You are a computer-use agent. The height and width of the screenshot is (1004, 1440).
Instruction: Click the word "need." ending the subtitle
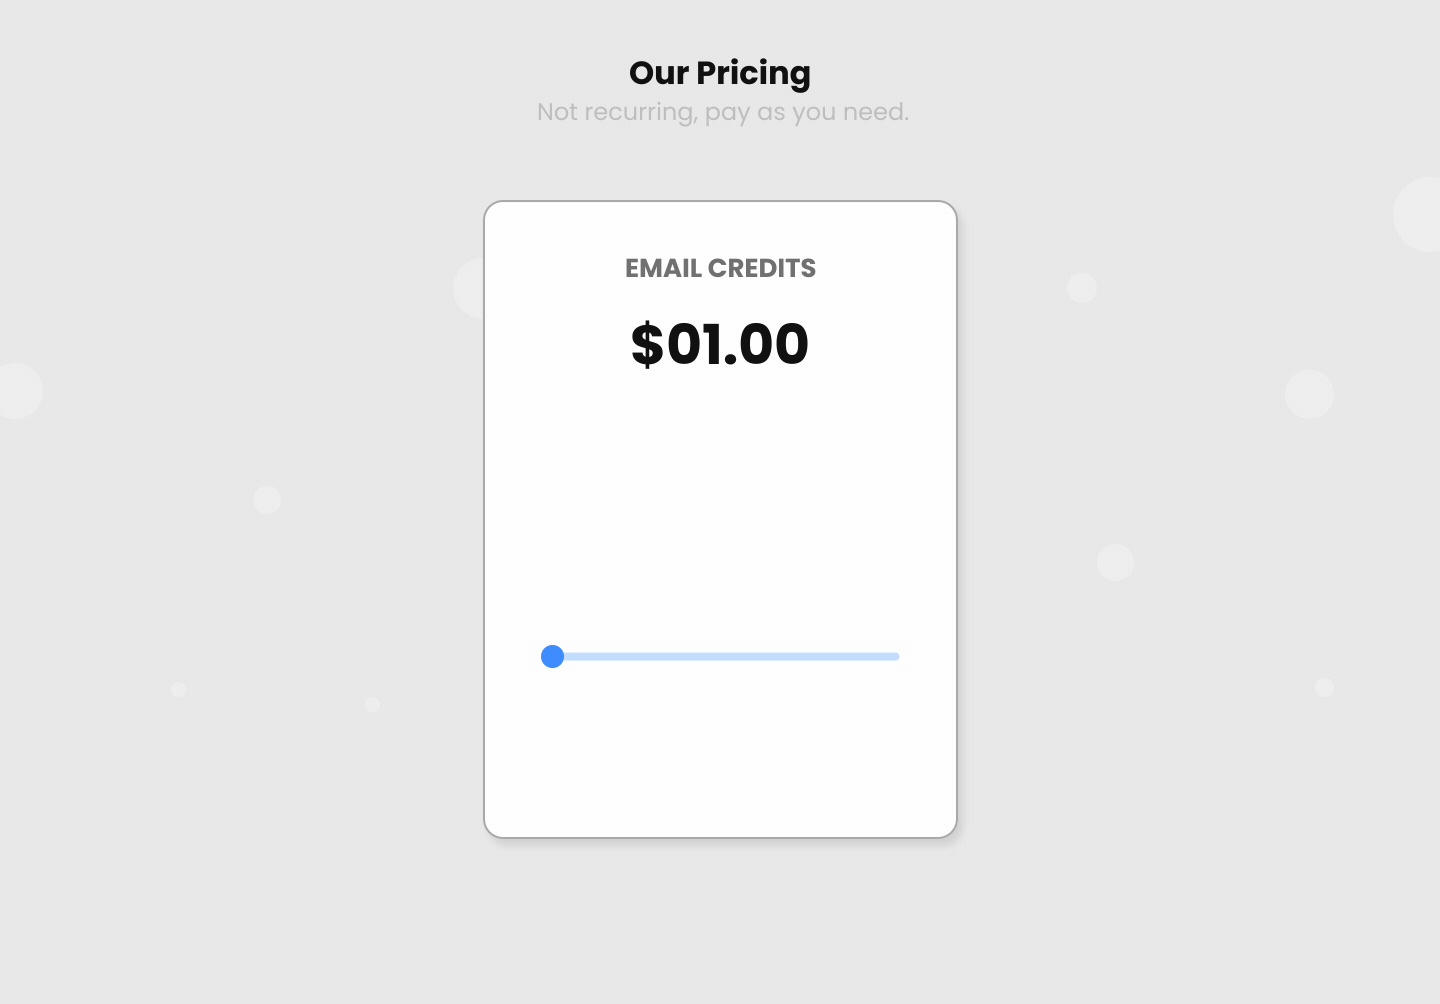pyautogui.click(x=876, y=112)
